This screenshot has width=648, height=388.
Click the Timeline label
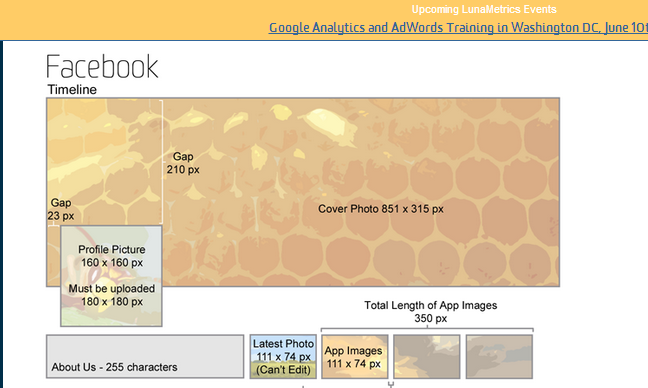72,89
